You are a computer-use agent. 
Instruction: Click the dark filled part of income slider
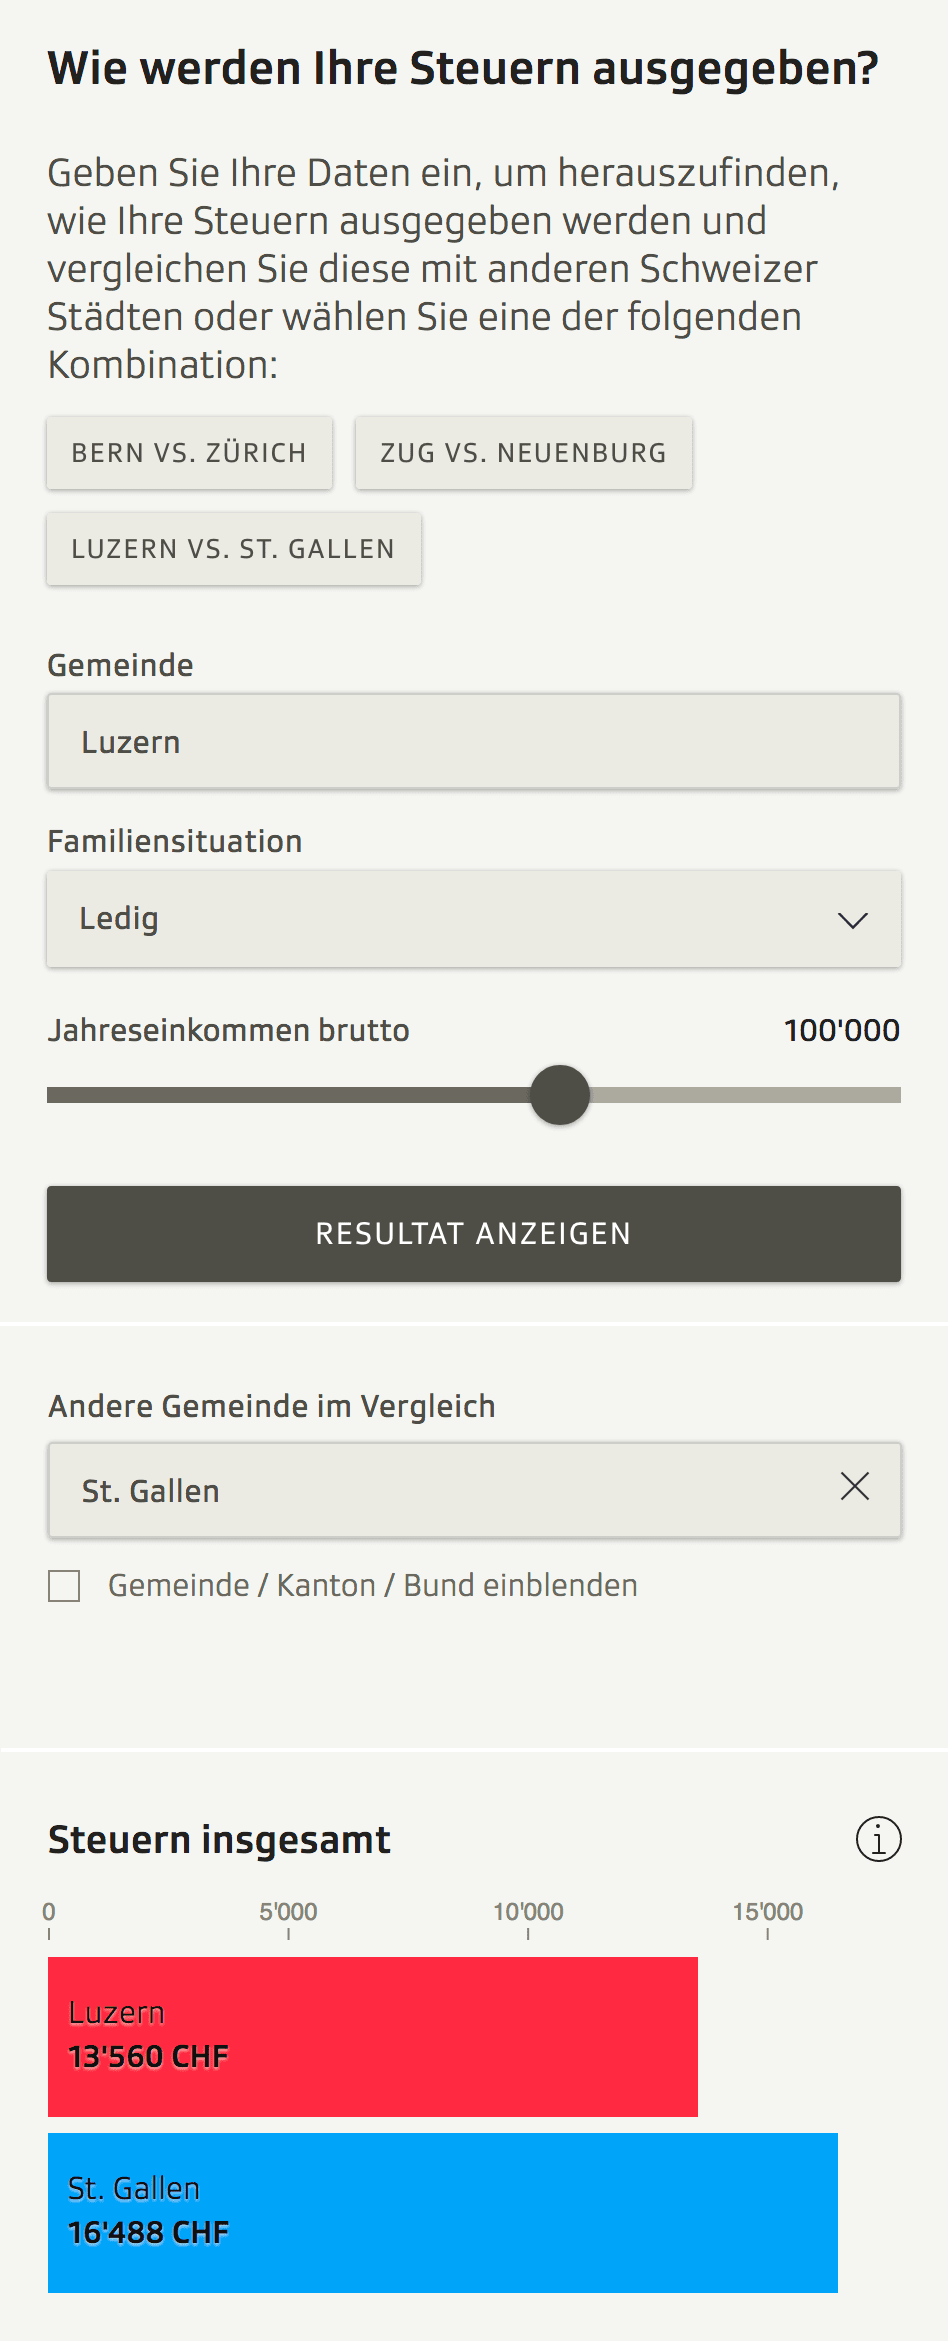(288, 1095)
